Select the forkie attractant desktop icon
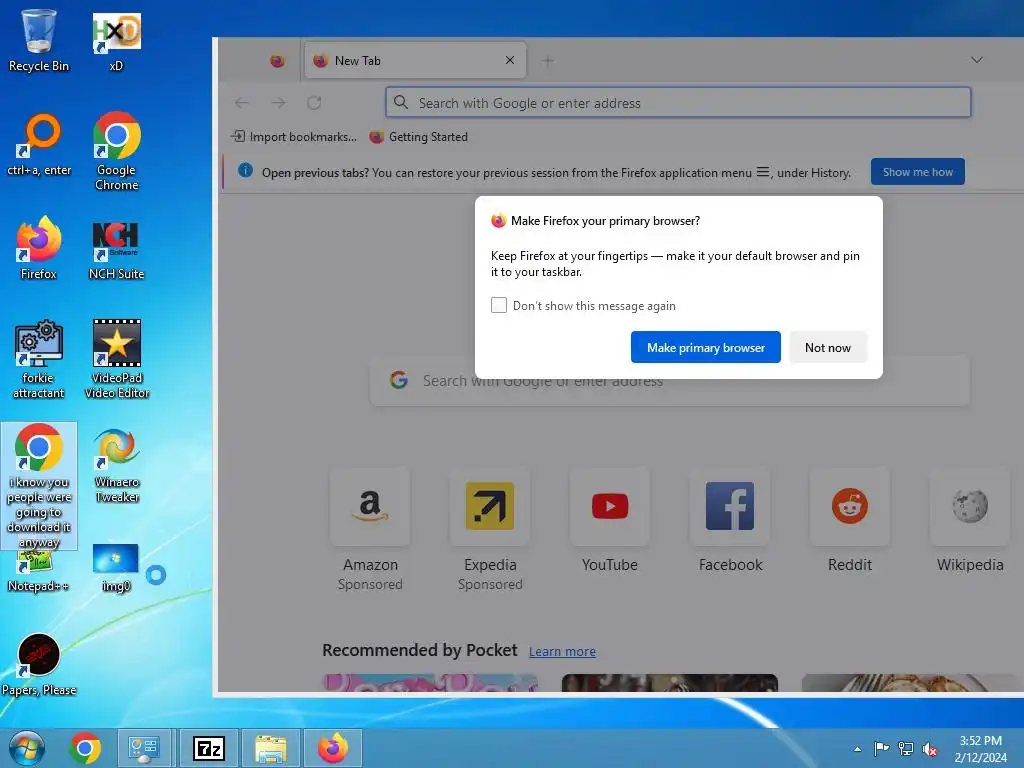The height and width of the screenshot is (768, 1024). point(39,360)
